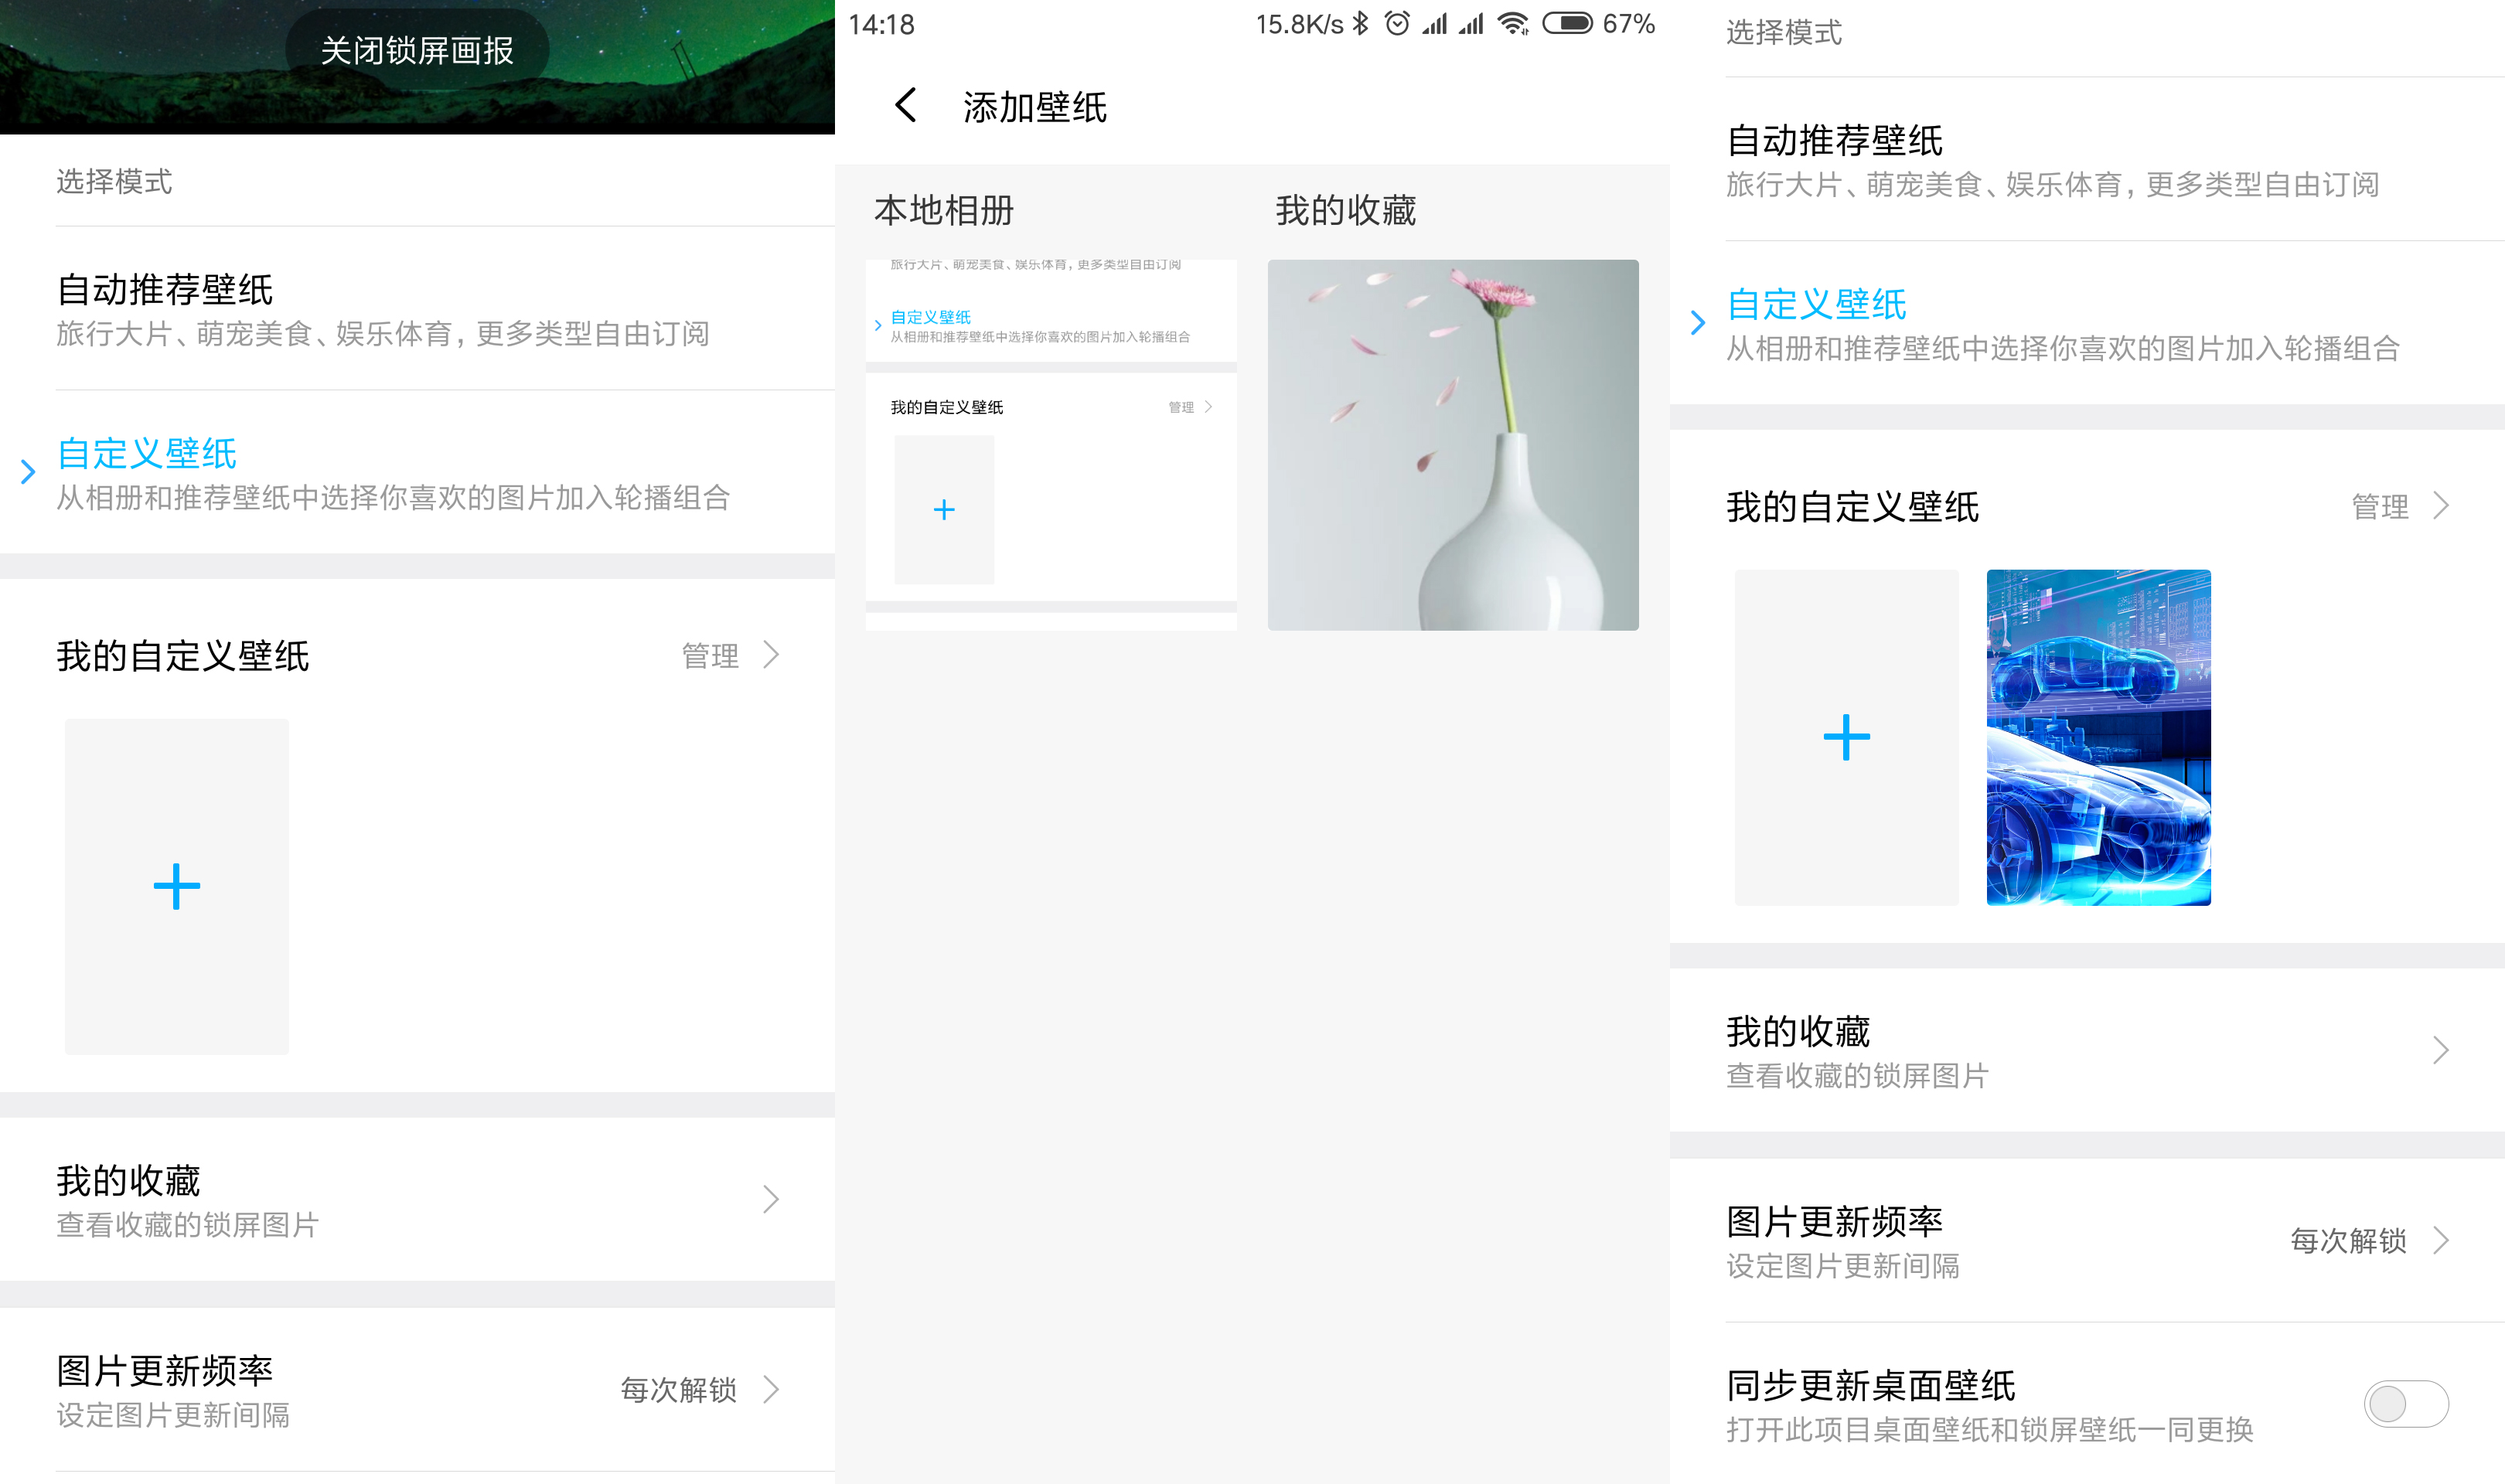This screenshot has height=1484, width=2505.
Task: Switch to the 我的收藏 tab
Action: click(1344, 211)
